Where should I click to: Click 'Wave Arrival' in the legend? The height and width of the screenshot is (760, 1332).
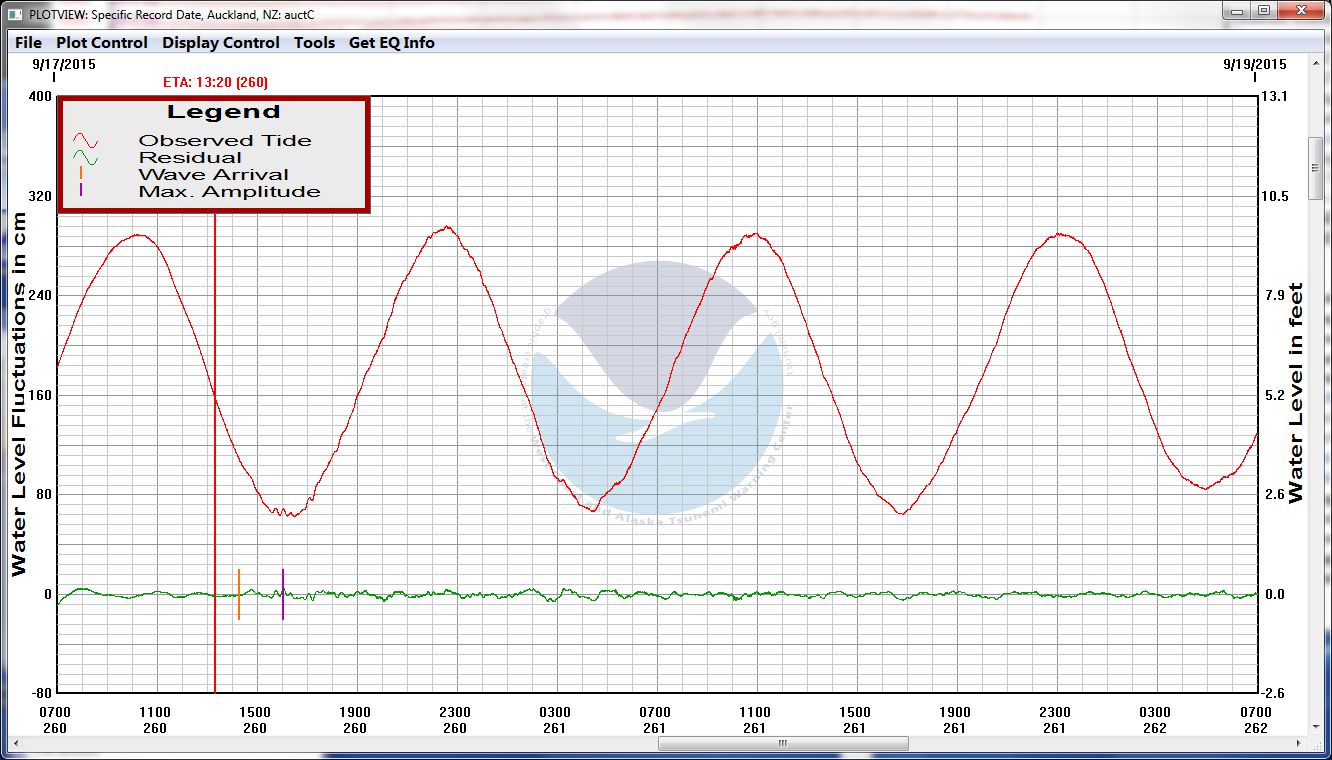click(214, 175)
